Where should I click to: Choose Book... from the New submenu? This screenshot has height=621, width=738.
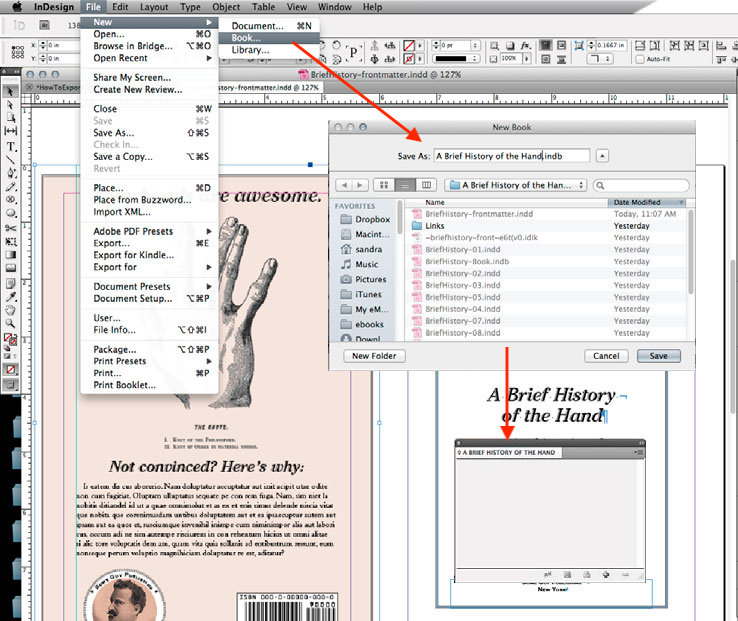pyautogui.click(x=246, y=37)
